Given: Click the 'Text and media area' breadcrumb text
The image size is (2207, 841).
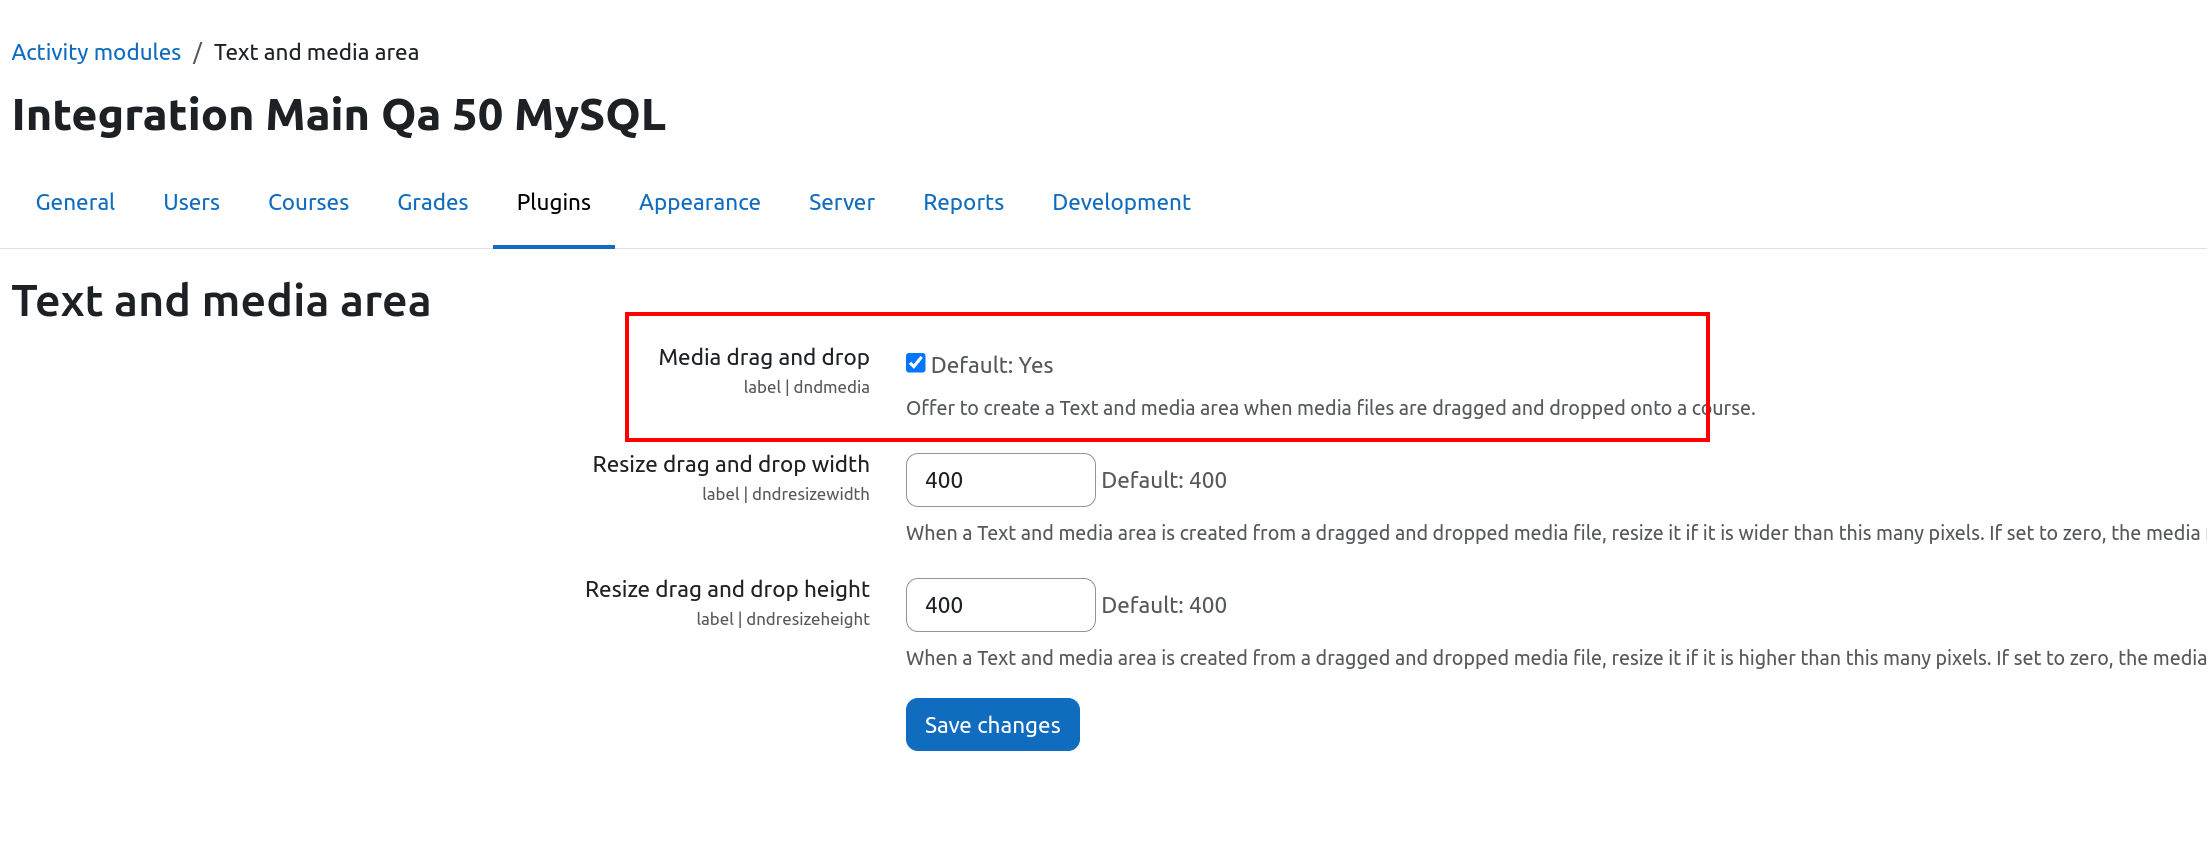Looking at the screenshot, I should pos(316,52).
